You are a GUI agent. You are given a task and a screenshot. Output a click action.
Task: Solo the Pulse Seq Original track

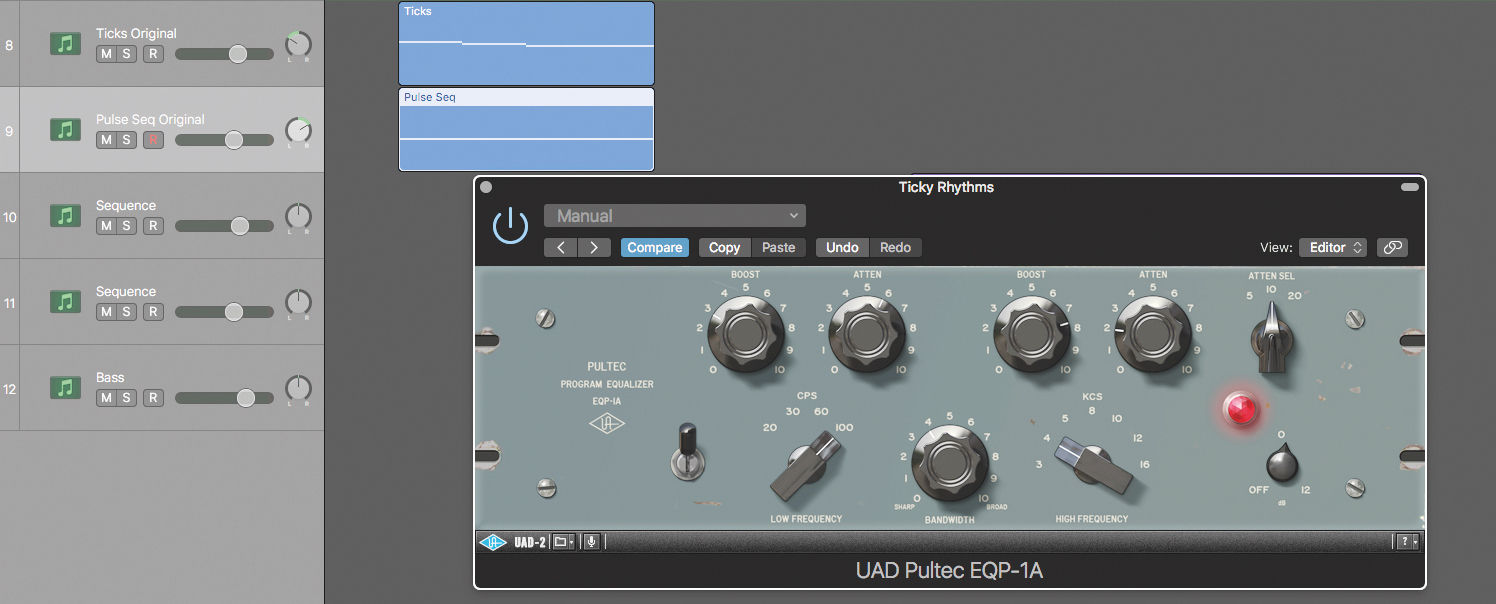pyautogui.click(x=126, y=140)
